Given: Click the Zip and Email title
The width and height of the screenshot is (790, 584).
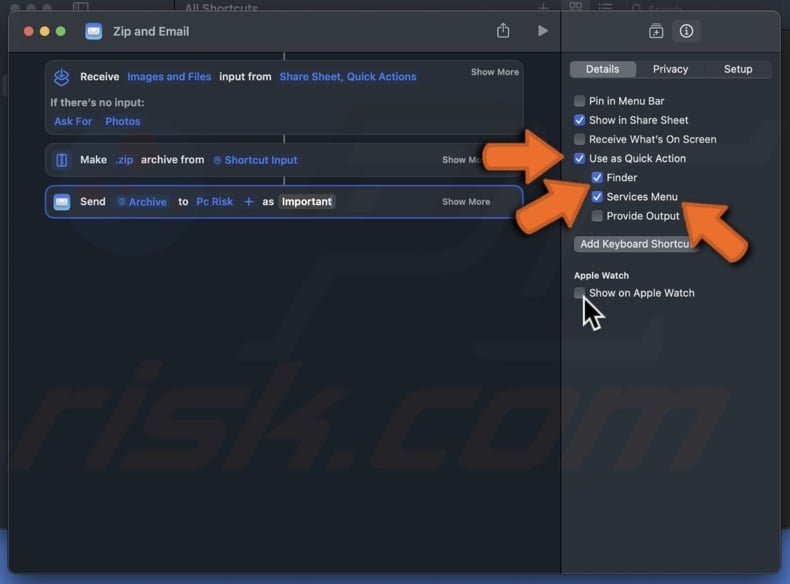Looking at the screenshot, I should click(151, 31).
